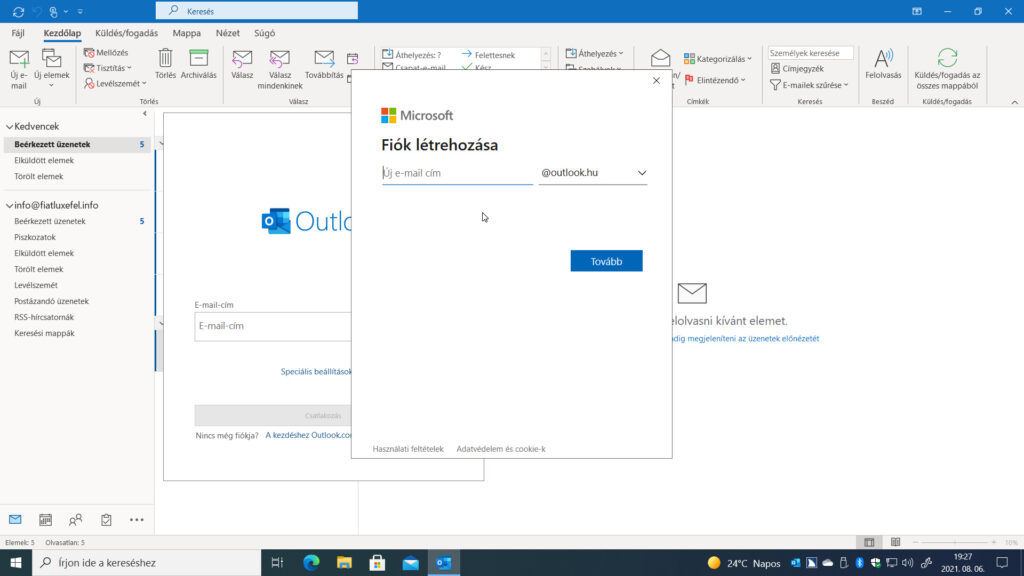
Task: Open the Adatvédelem és cookie-k link
Action: point(501,449)
